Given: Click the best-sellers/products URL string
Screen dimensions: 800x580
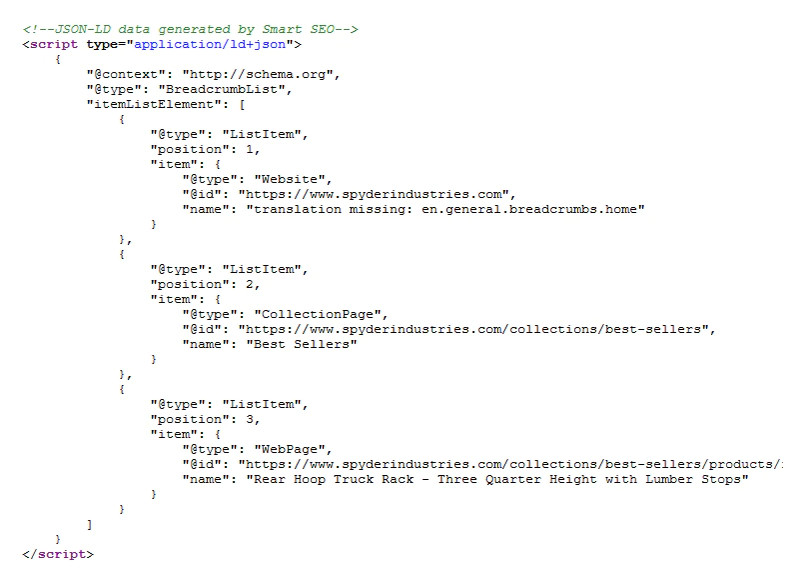Looking at the screenshot, I should coord(510,464).
